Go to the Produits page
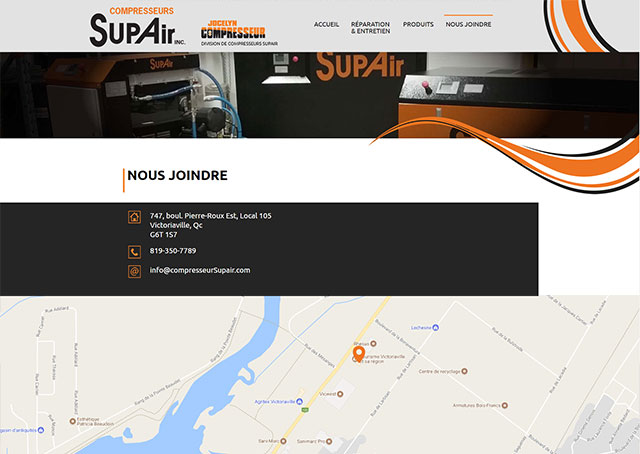Image resolution: width=640 pixels, height=454 pixels. (418, 24)
